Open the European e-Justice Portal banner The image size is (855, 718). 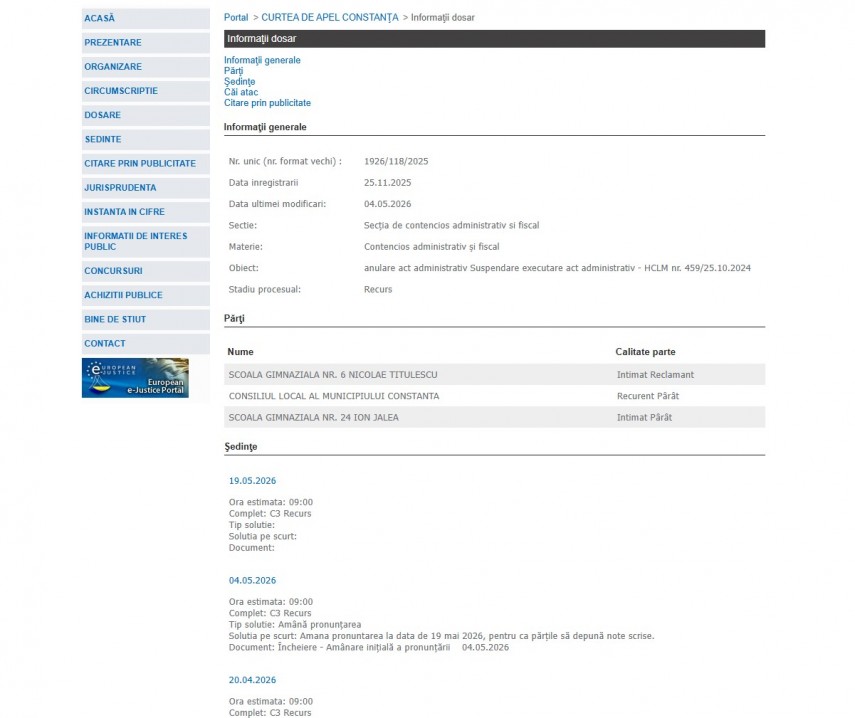135,378
